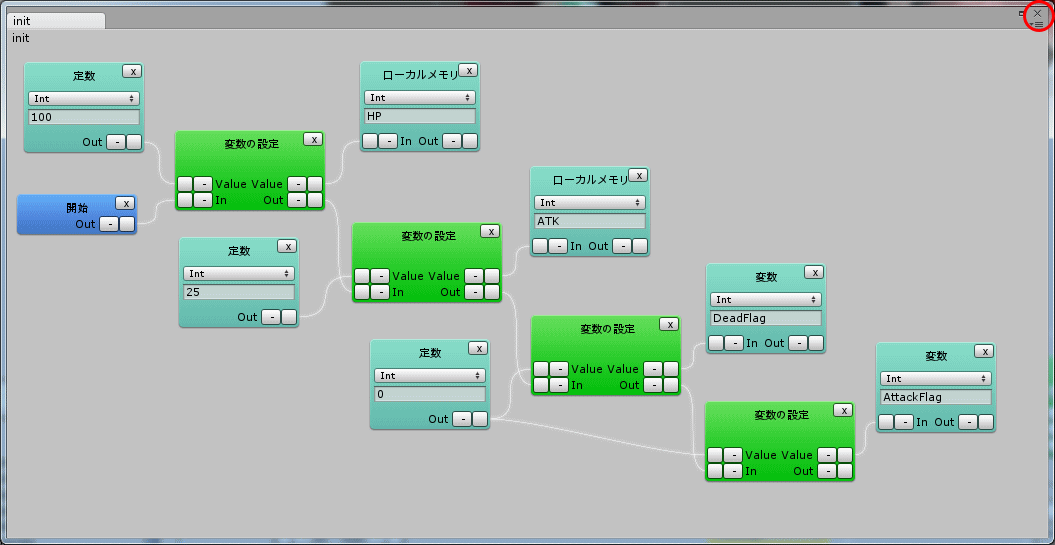Click In minus button on HP node
This screenshot has width=1055, height=545.
point(388,141)
